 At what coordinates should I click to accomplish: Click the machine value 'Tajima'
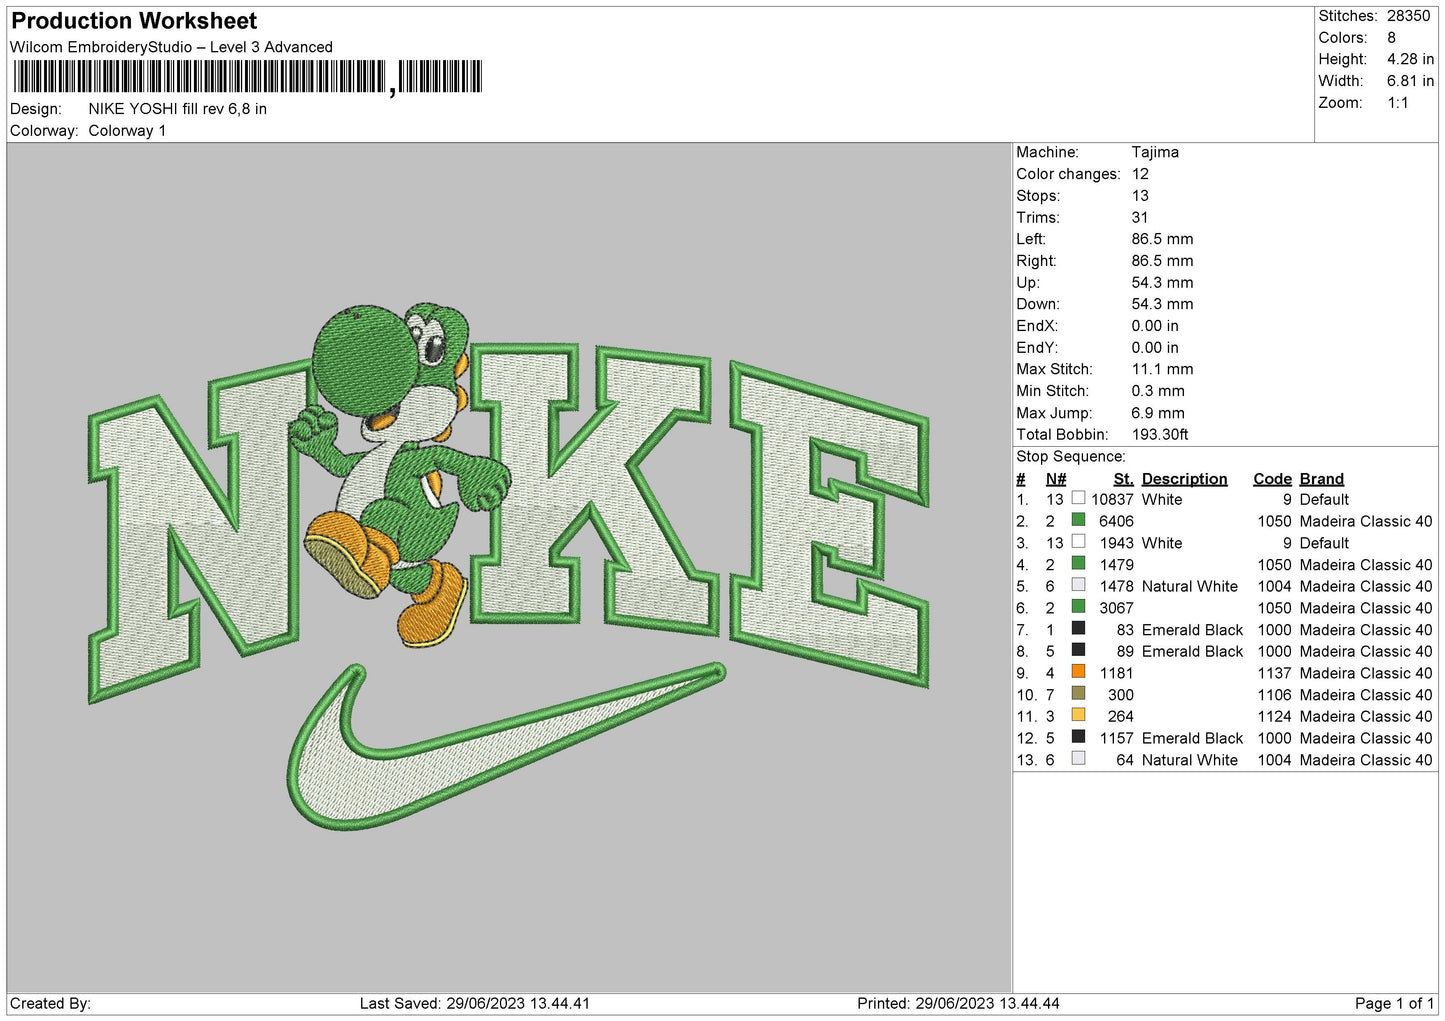(x=1155, y=152)
